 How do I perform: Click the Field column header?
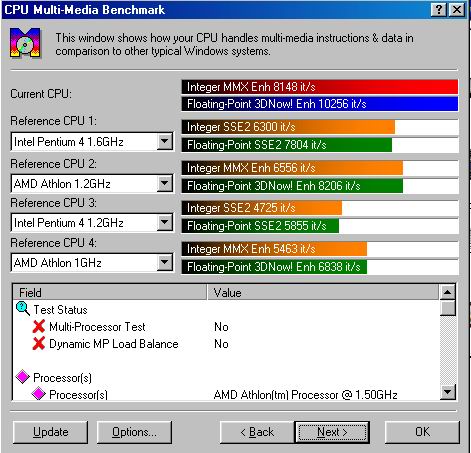(110, 292)
